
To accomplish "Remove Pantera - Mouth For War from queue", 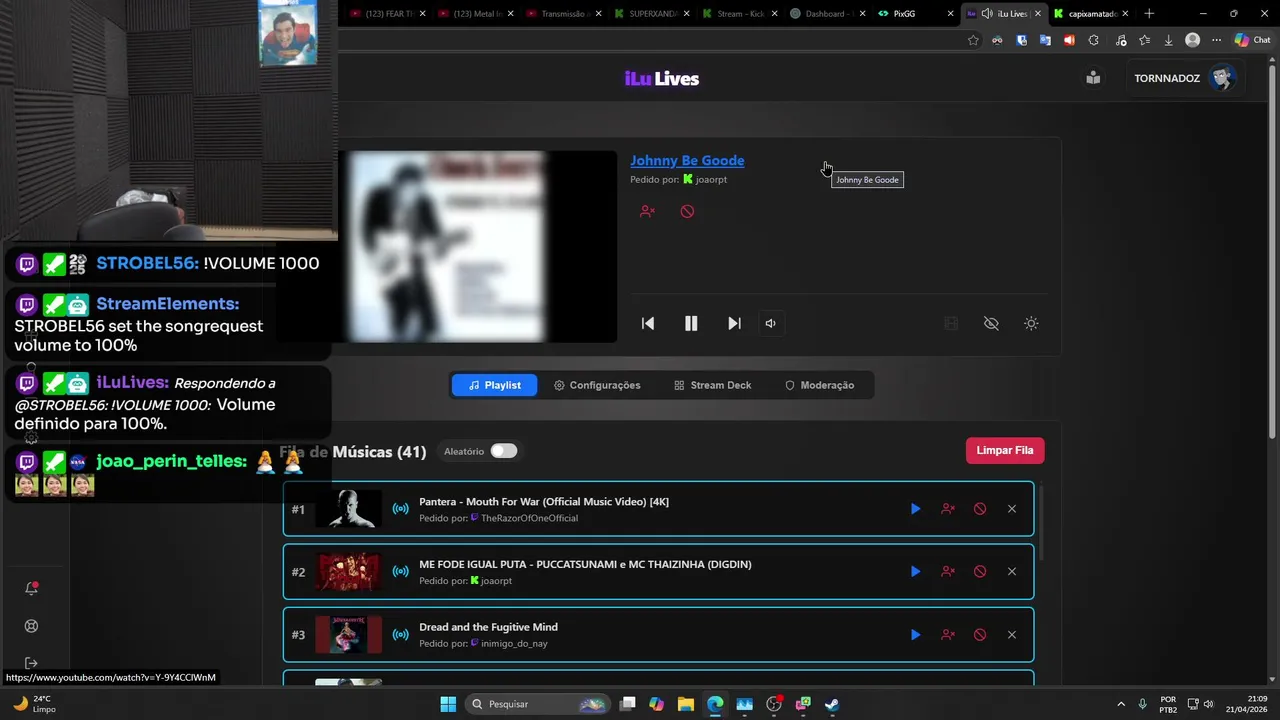I will [x=1012, y=509].
